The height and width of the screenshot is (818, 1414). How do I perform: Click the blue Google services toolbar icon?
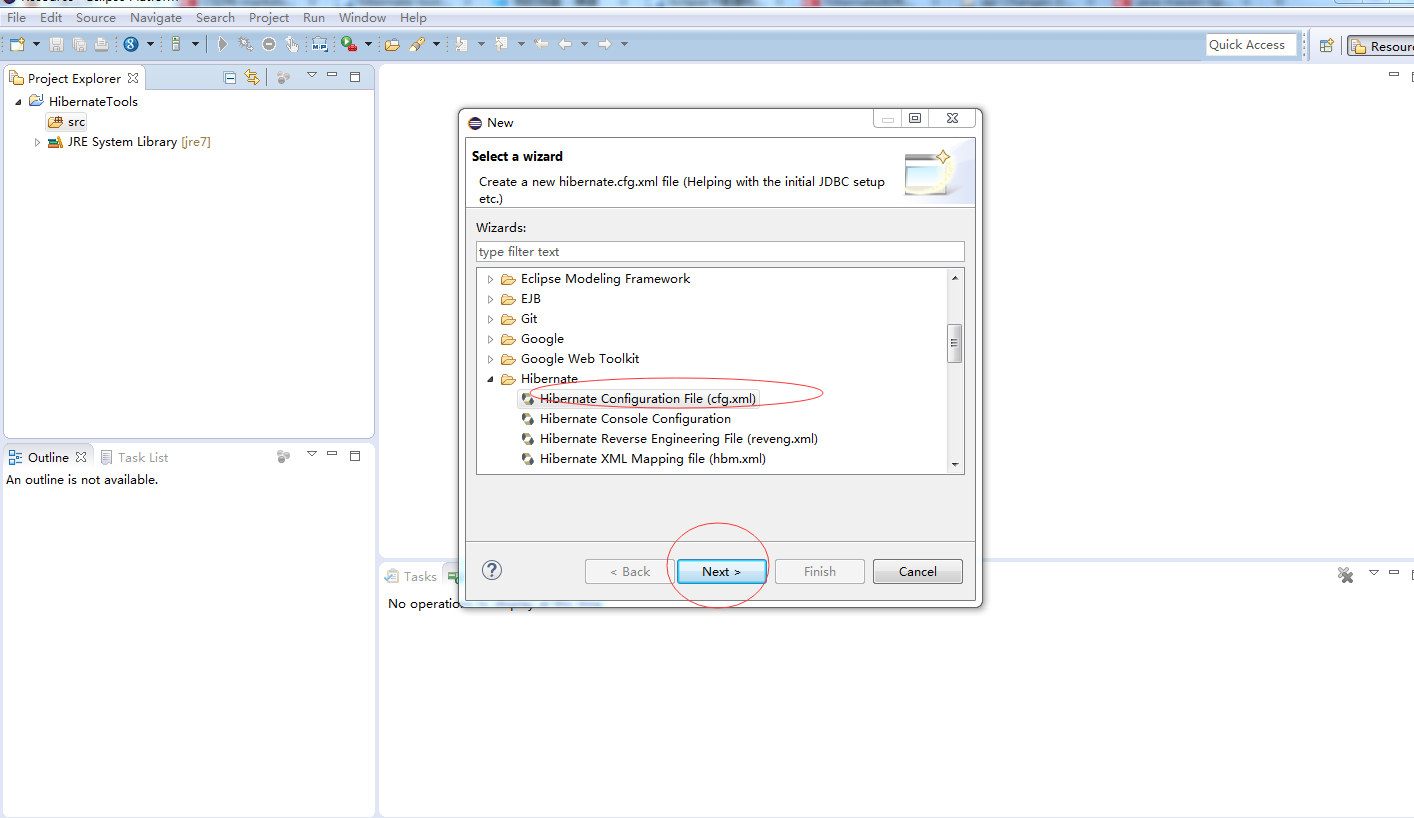pyautogui.click(x=131, y=44)
